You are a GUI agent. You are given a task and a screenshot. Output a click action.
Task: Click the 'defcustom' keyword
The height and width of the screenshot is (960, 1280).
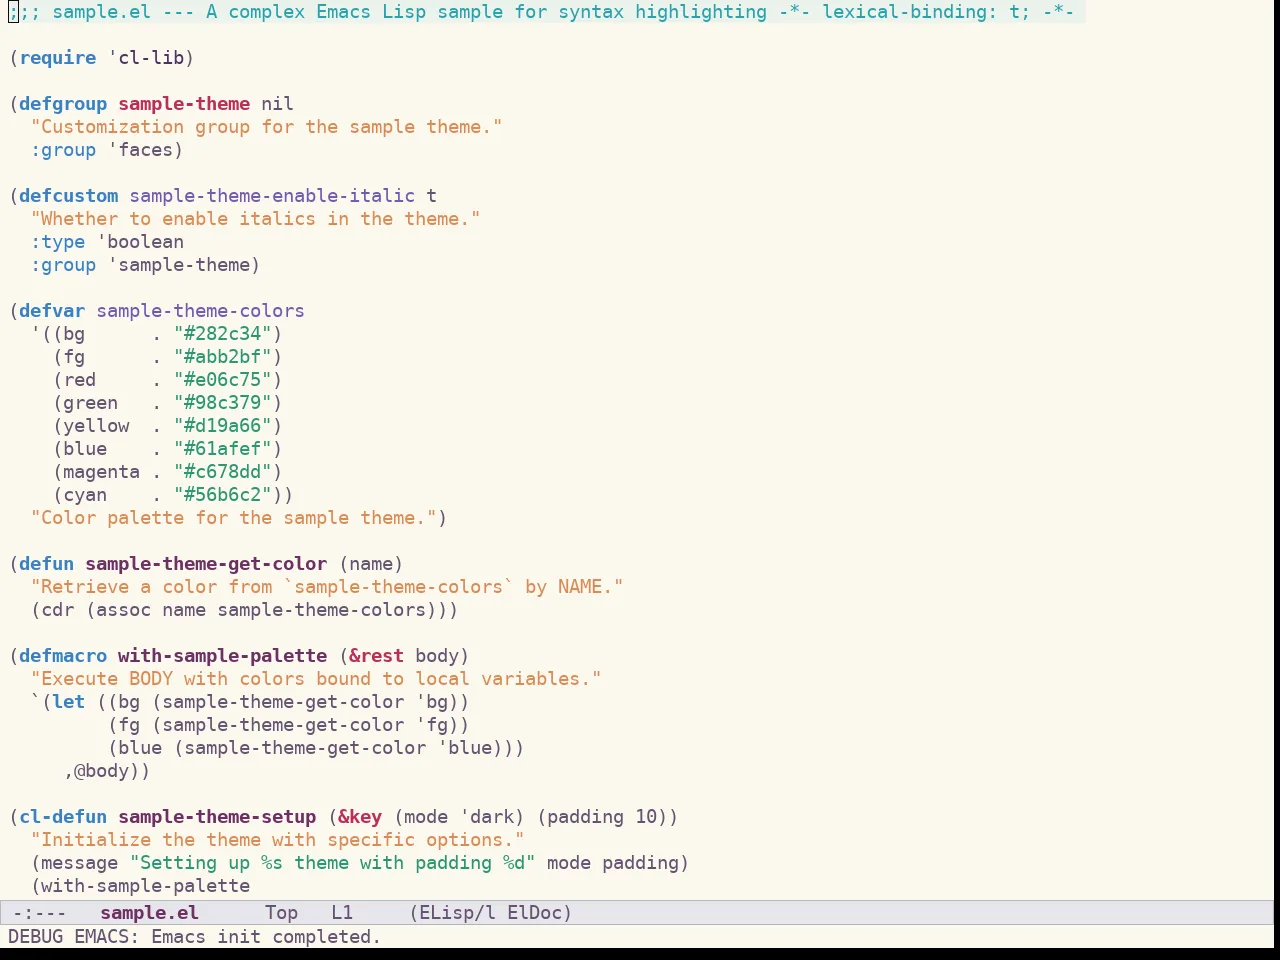(x=69, y=196)
